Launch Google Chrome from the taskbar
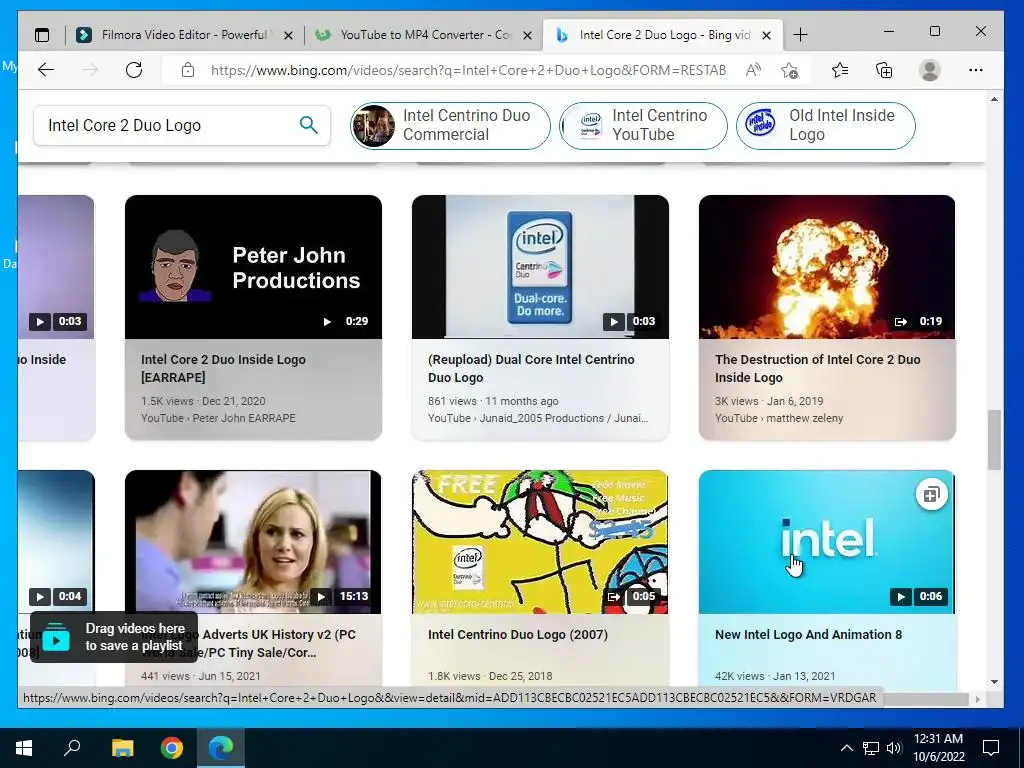The image size is (1024, 768). click(x=172, y=748)
